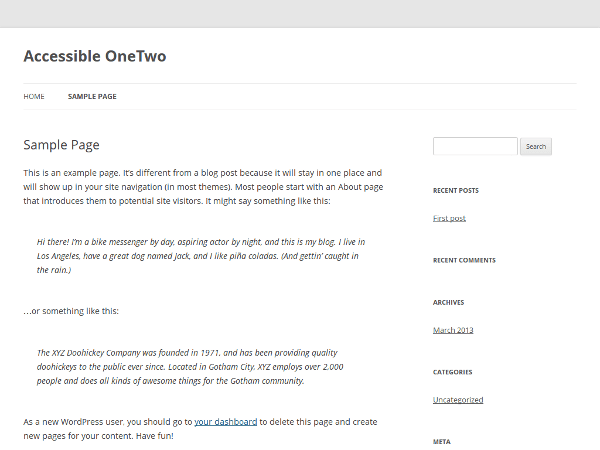Viewport: 600px width, 450px height.
Task: Click the bike messenger quote paragraph
Action: 201,256
